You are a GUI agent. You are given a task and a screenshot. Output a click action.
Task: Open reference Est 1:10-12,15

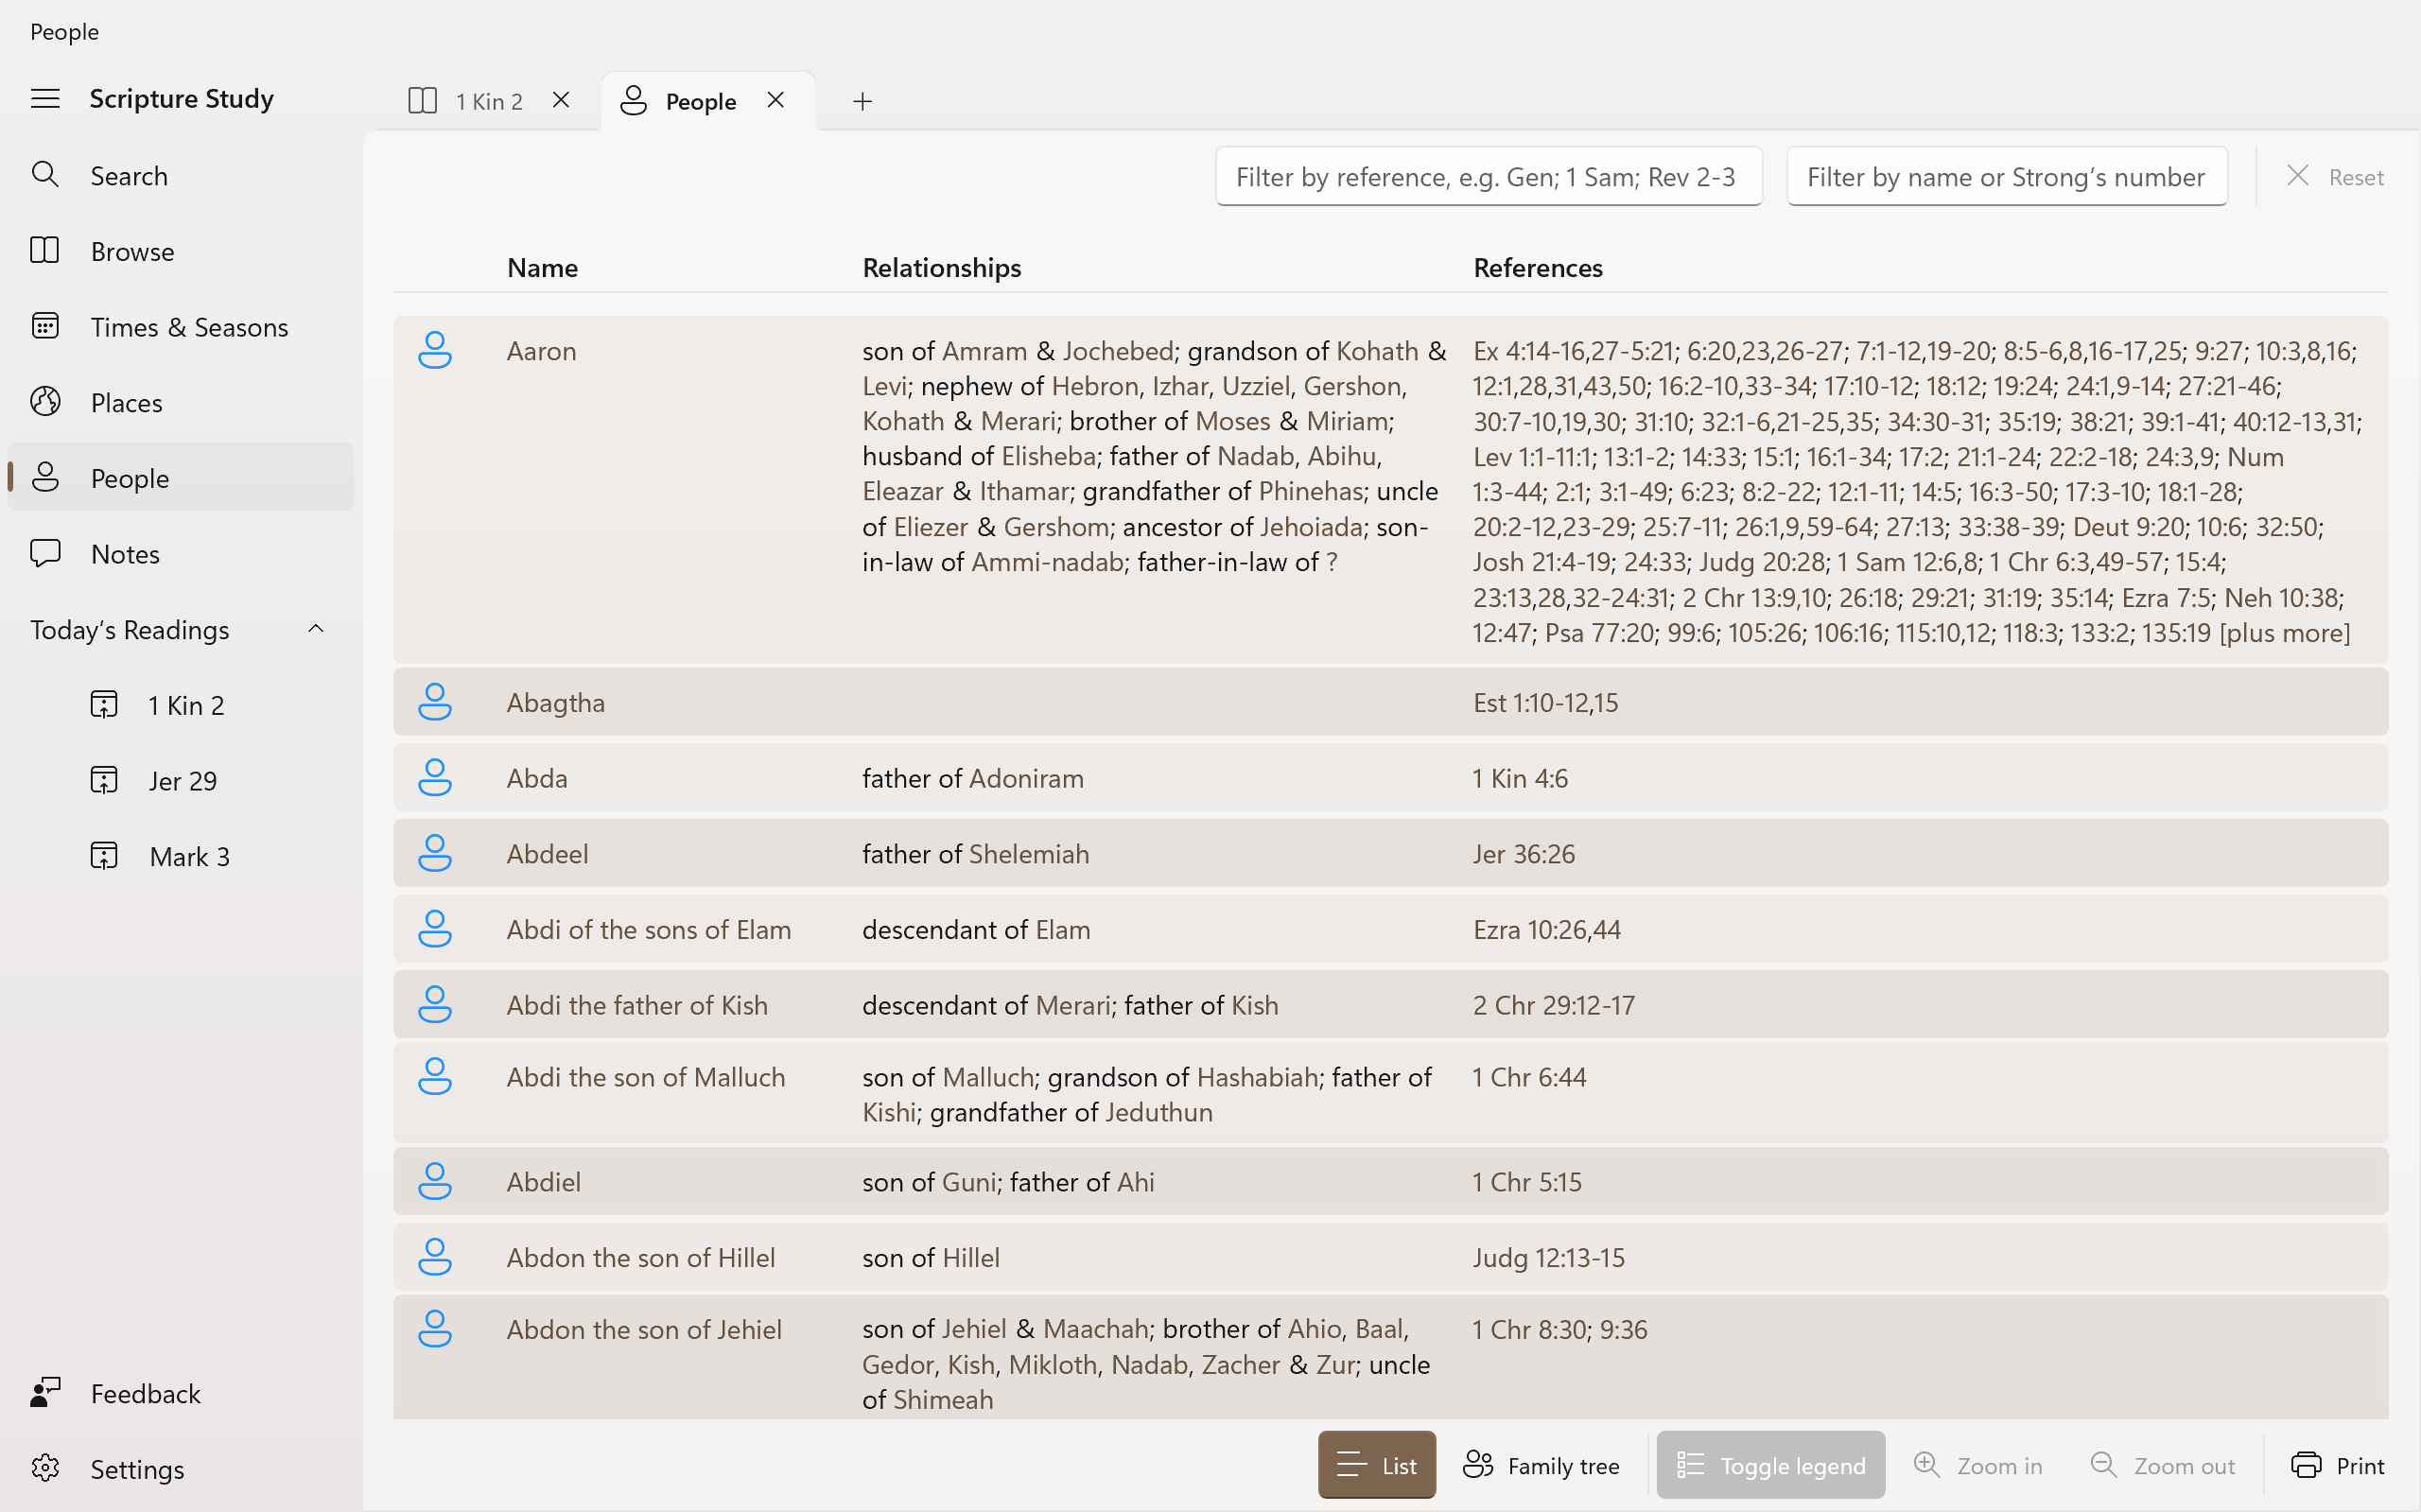click(1545, 703)
